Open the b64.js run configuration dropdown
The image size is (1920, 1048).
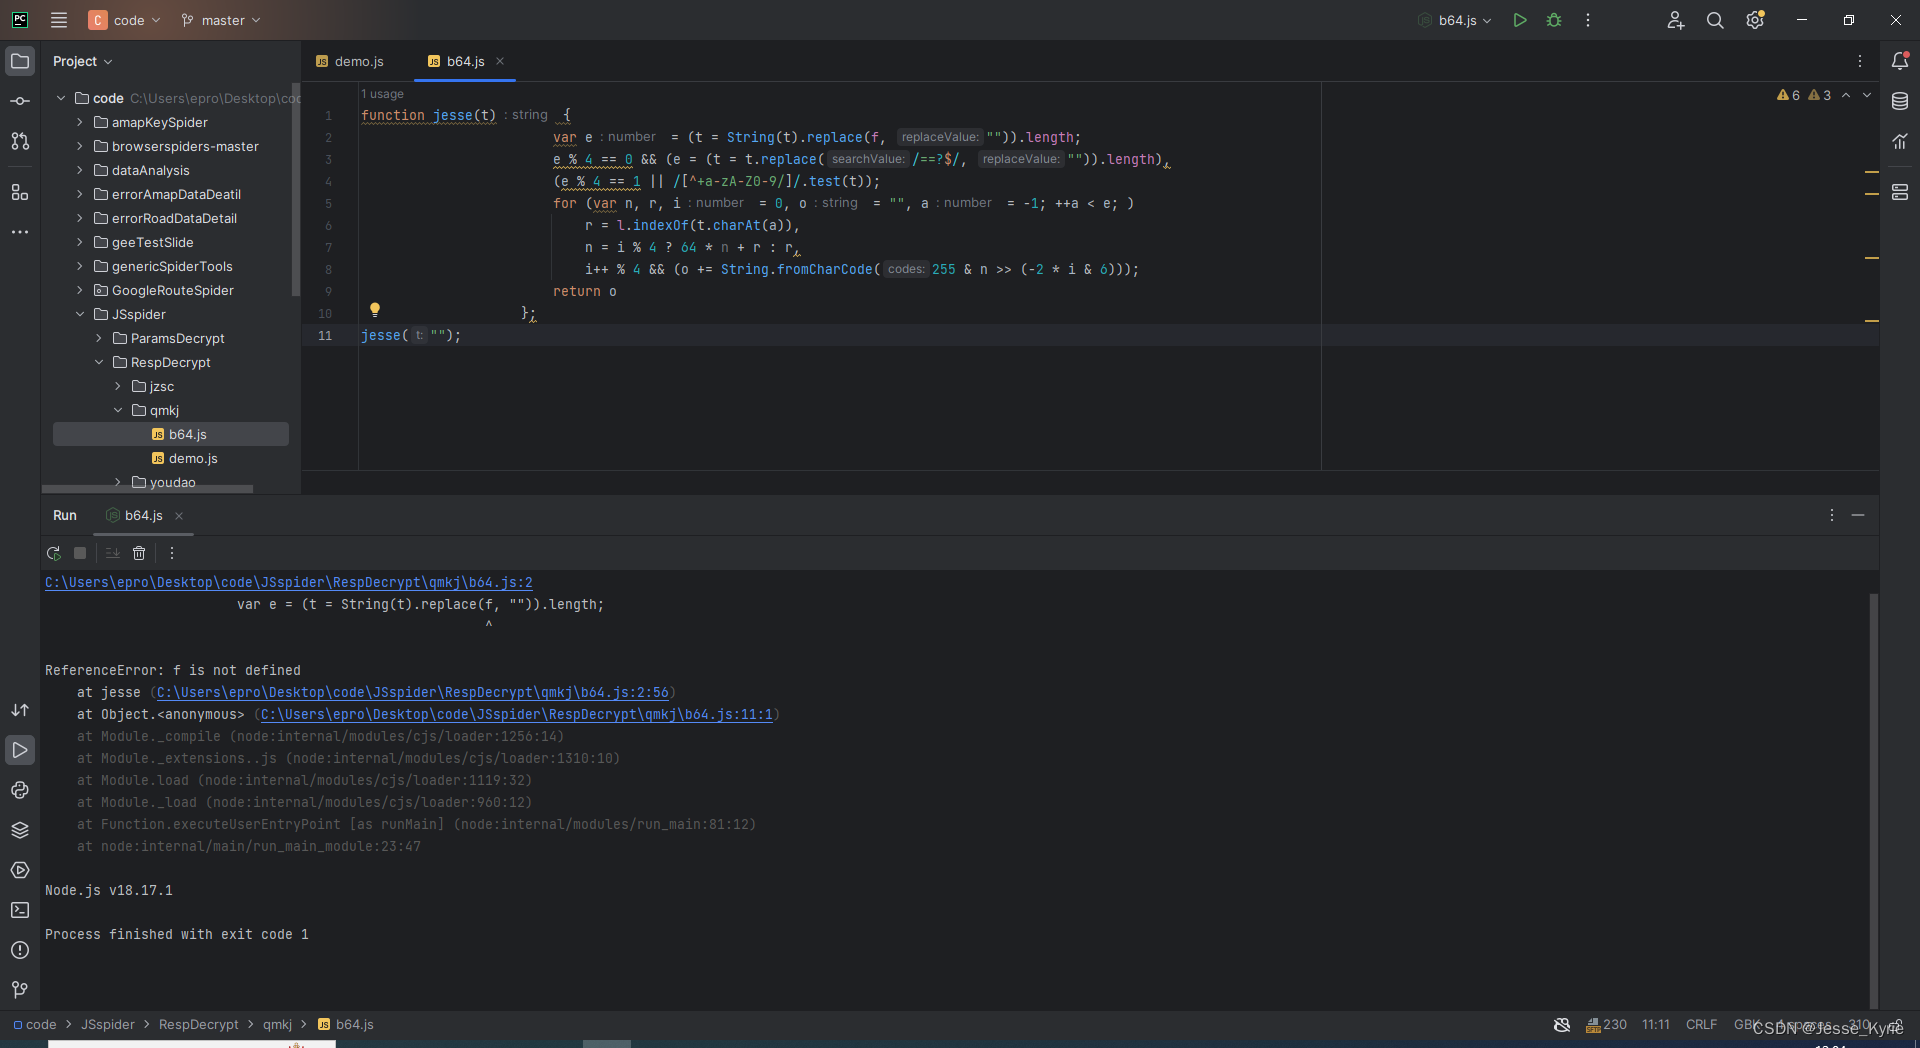[1455, 20]
